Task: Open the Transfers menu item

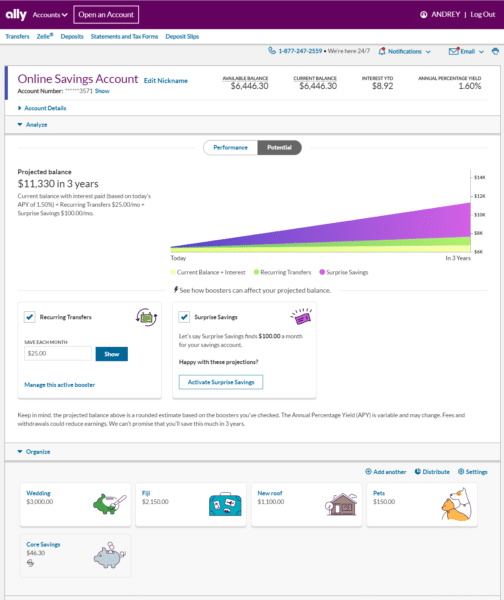Action: click(x=17, y=36)
